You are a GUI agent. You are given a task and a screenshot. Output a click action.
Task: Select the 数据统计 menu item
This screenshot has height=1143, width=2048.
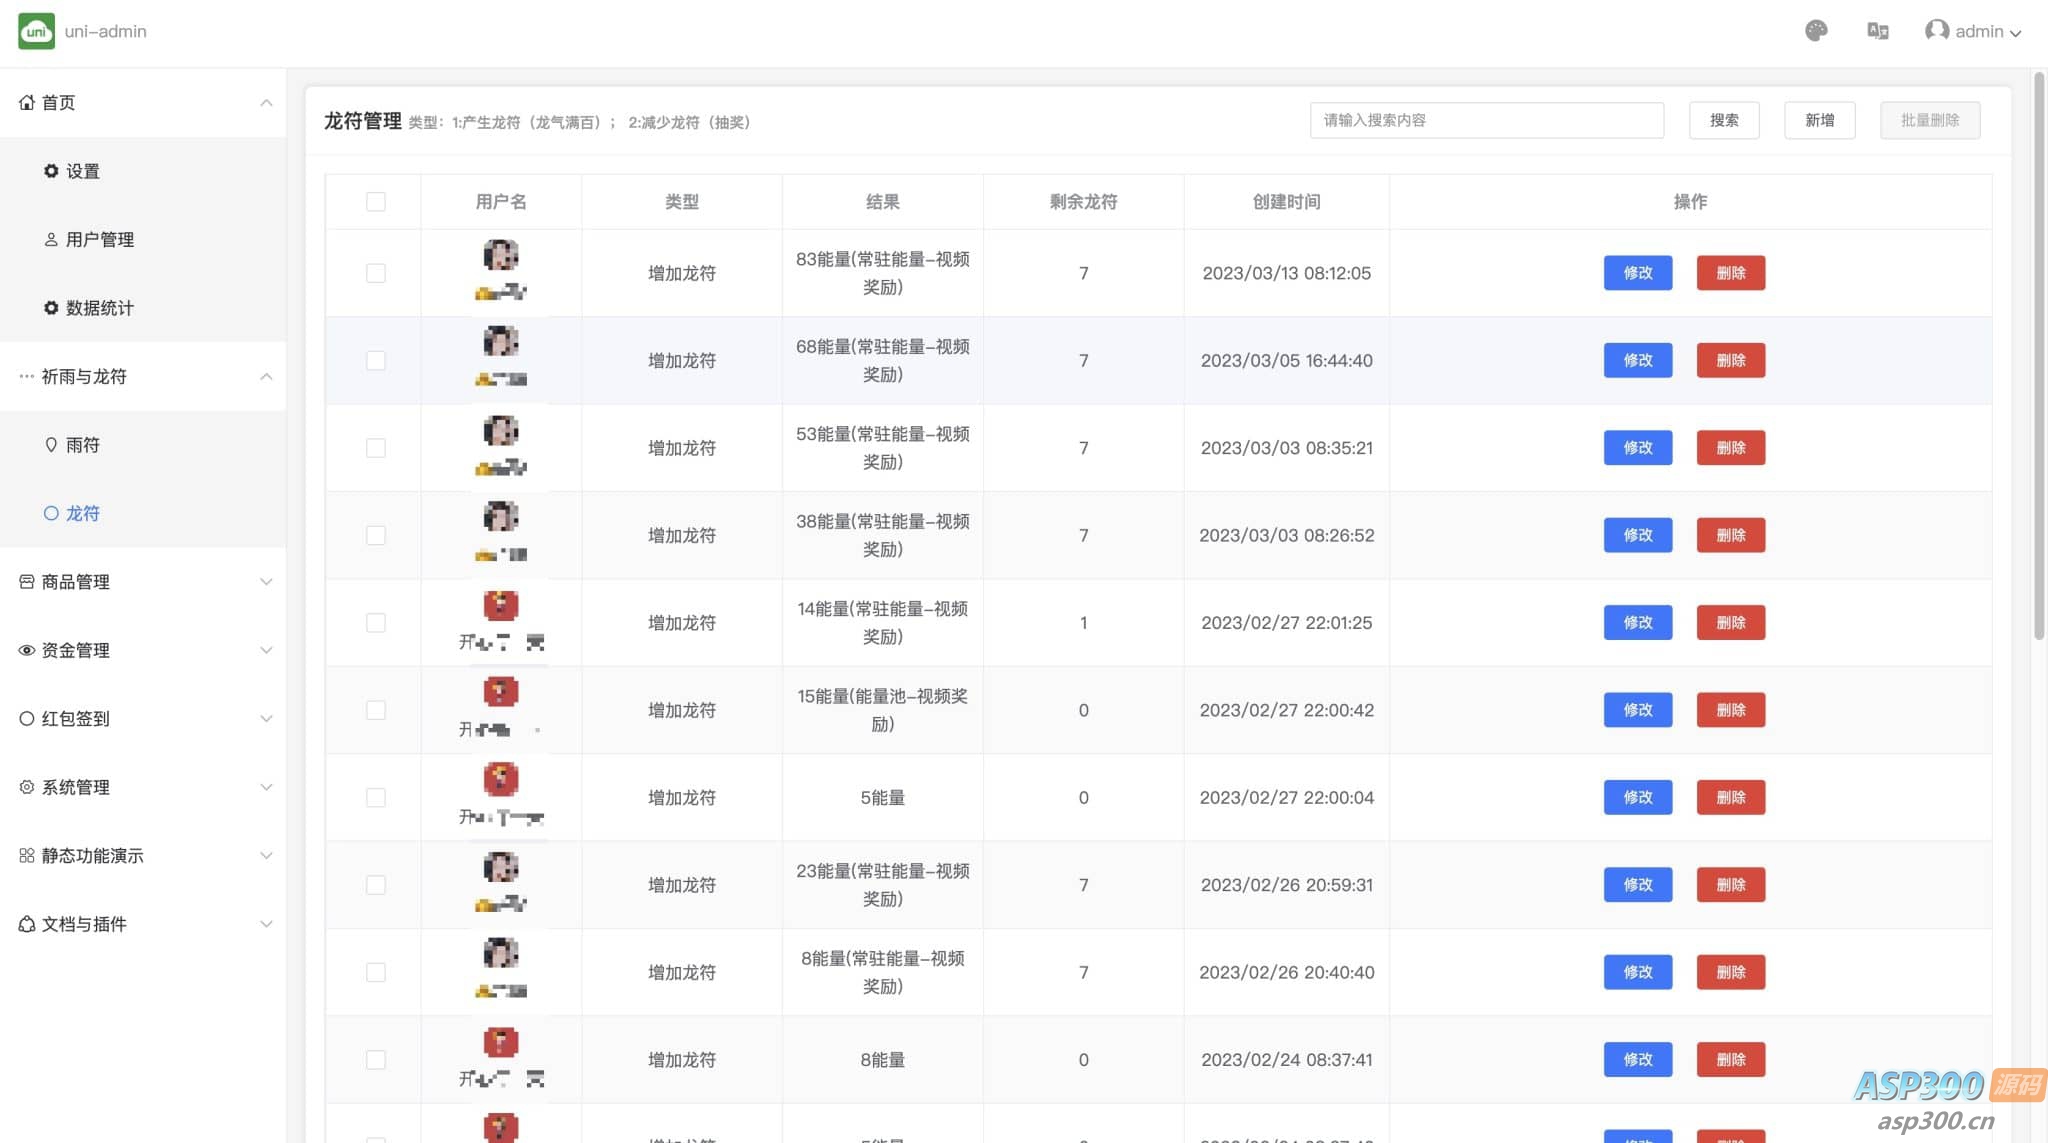[x=99, y=308]
